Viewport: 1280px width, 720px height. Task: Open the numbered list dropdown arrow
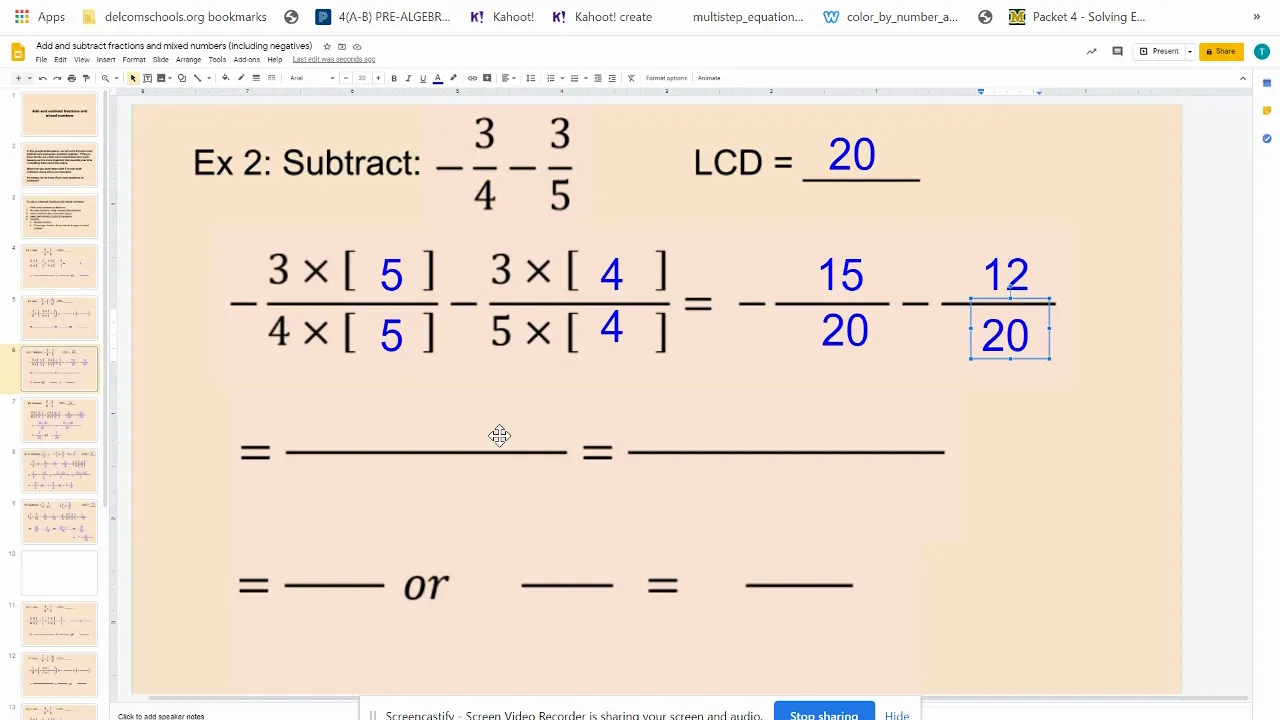[562, 78]
